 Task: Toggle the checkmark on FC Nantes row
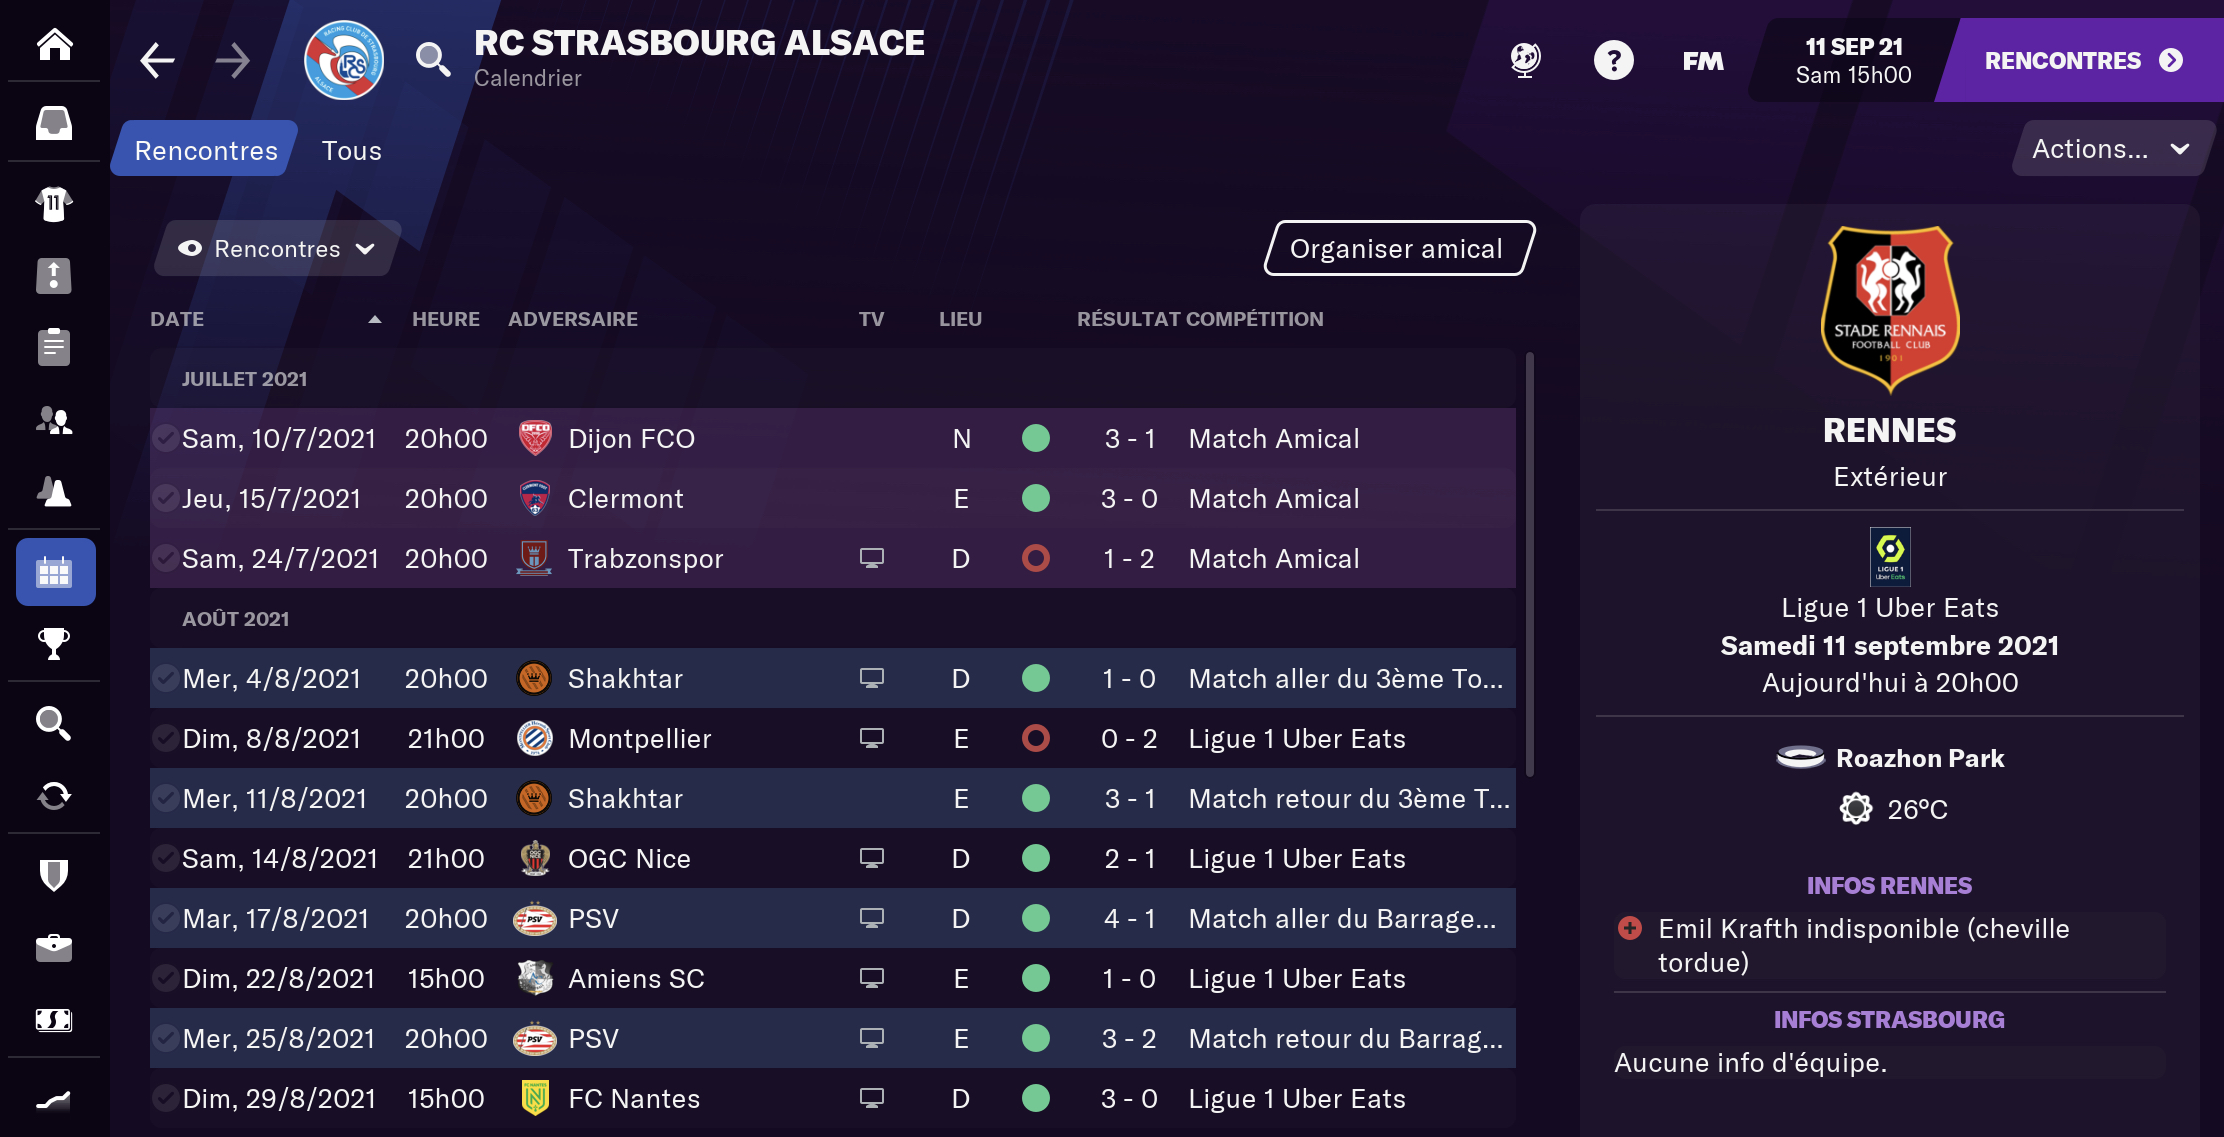coord(165,1098)
